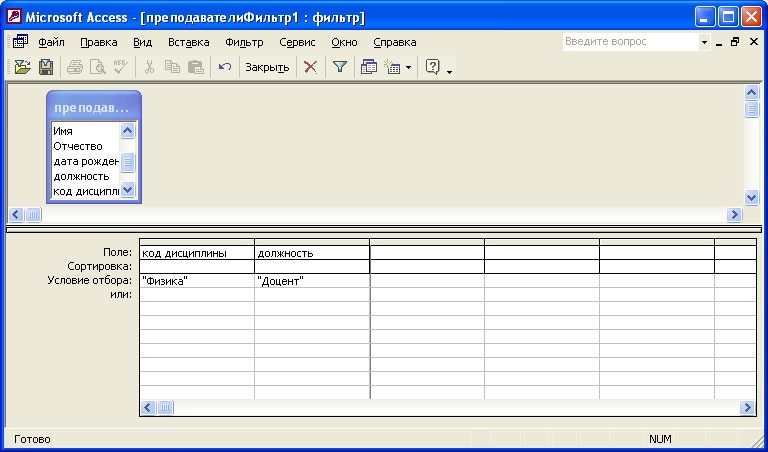Click upper pane horizontal scroll right arrow
Viewport: 768px width, 452px height.
coord(734,214)
